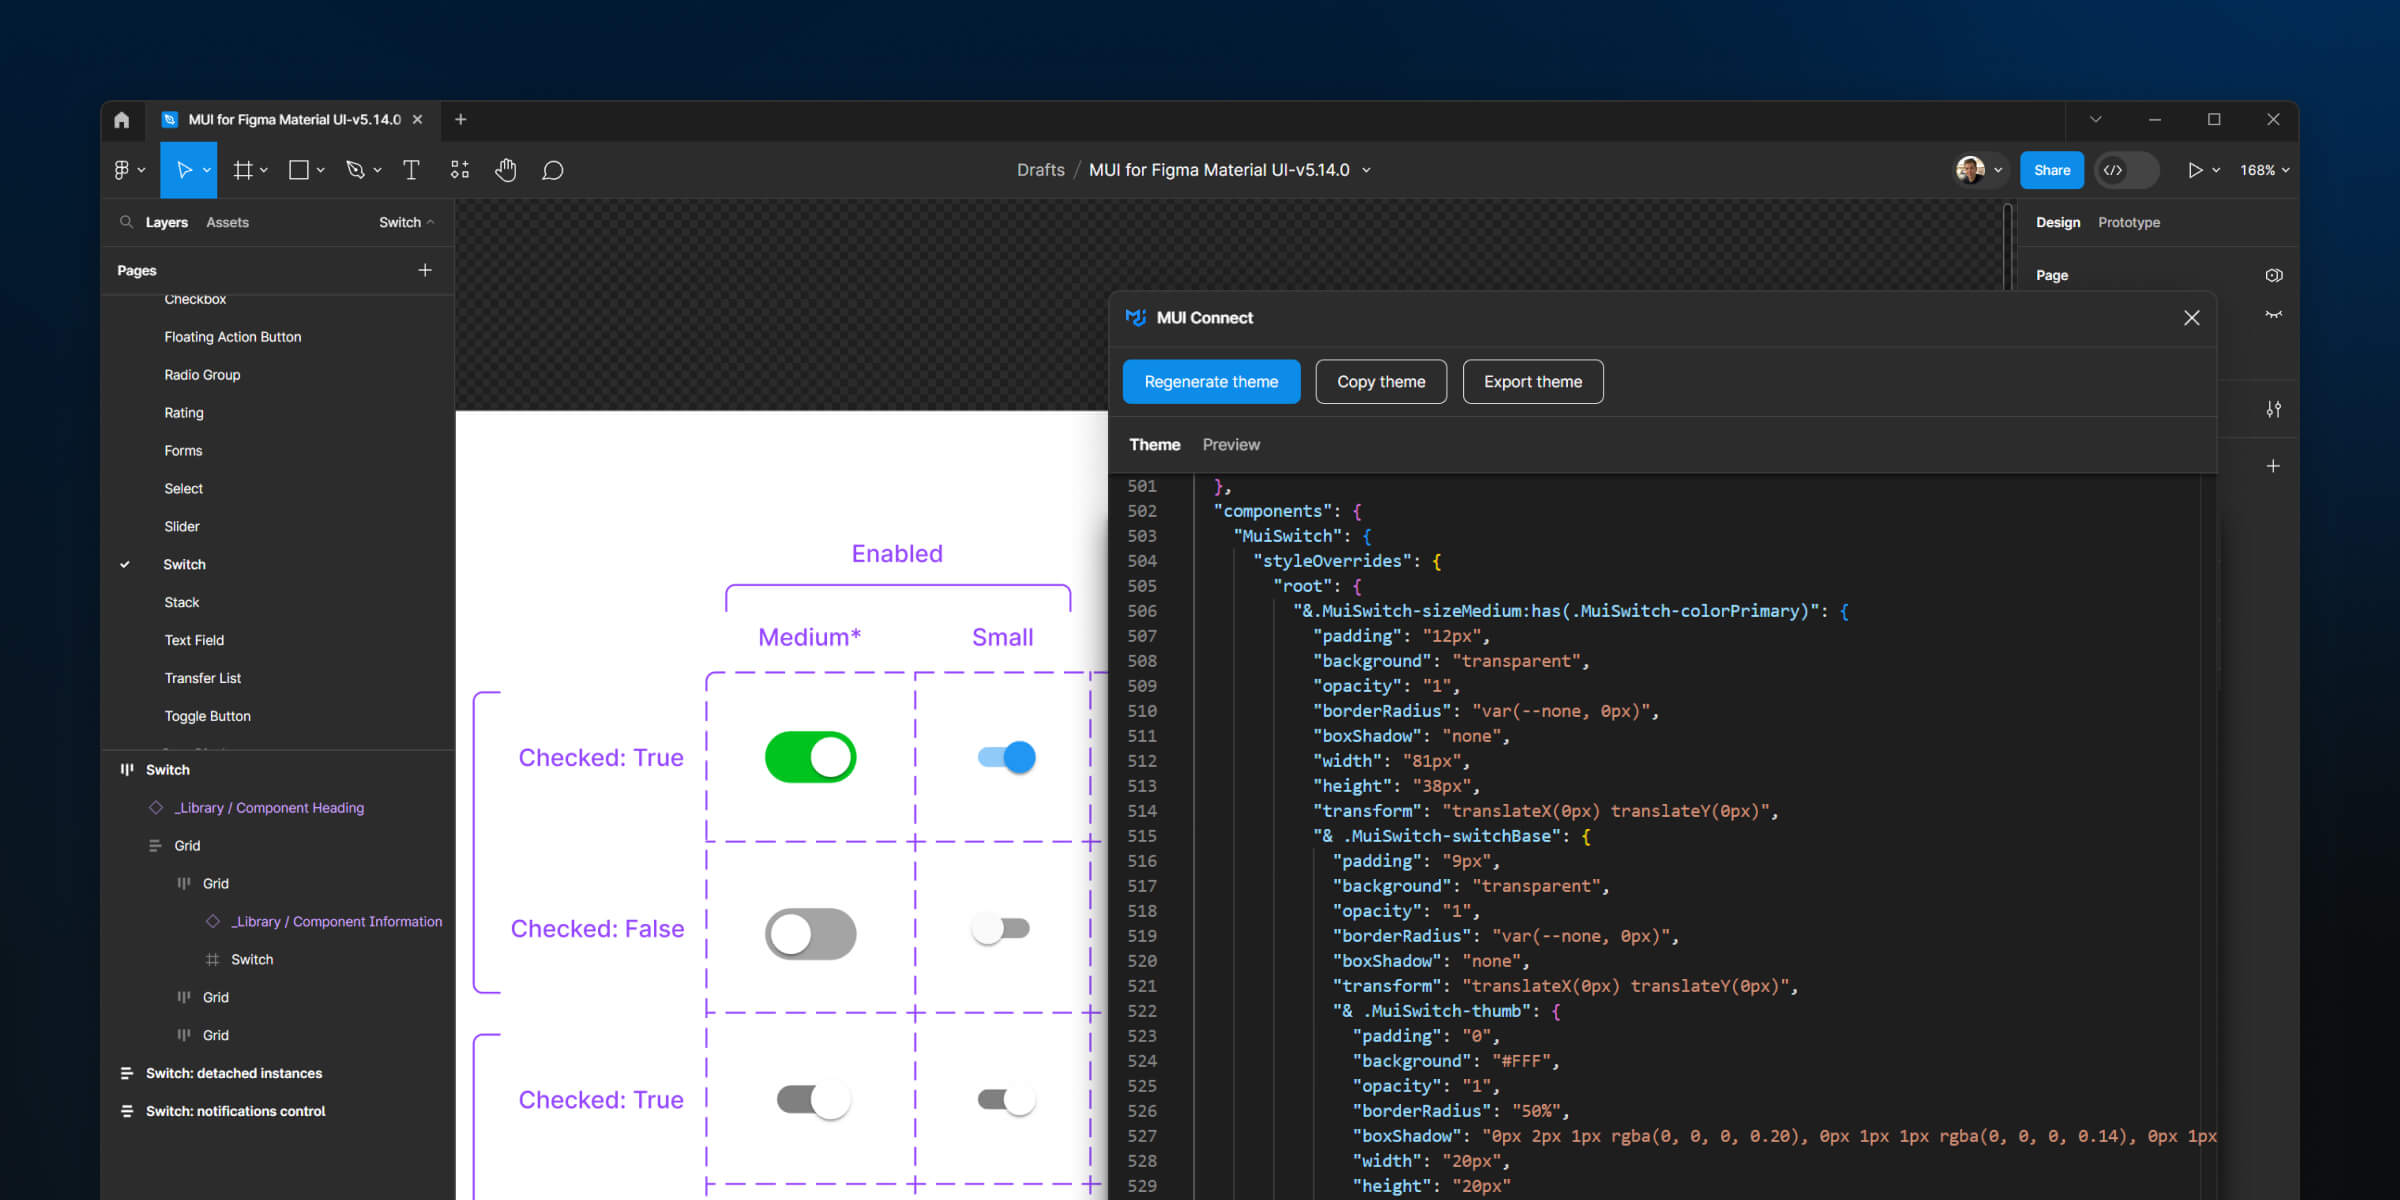Open the local variables sliders icon
Viewport: 2400px width, 1200px height.
pos(2274,409)
